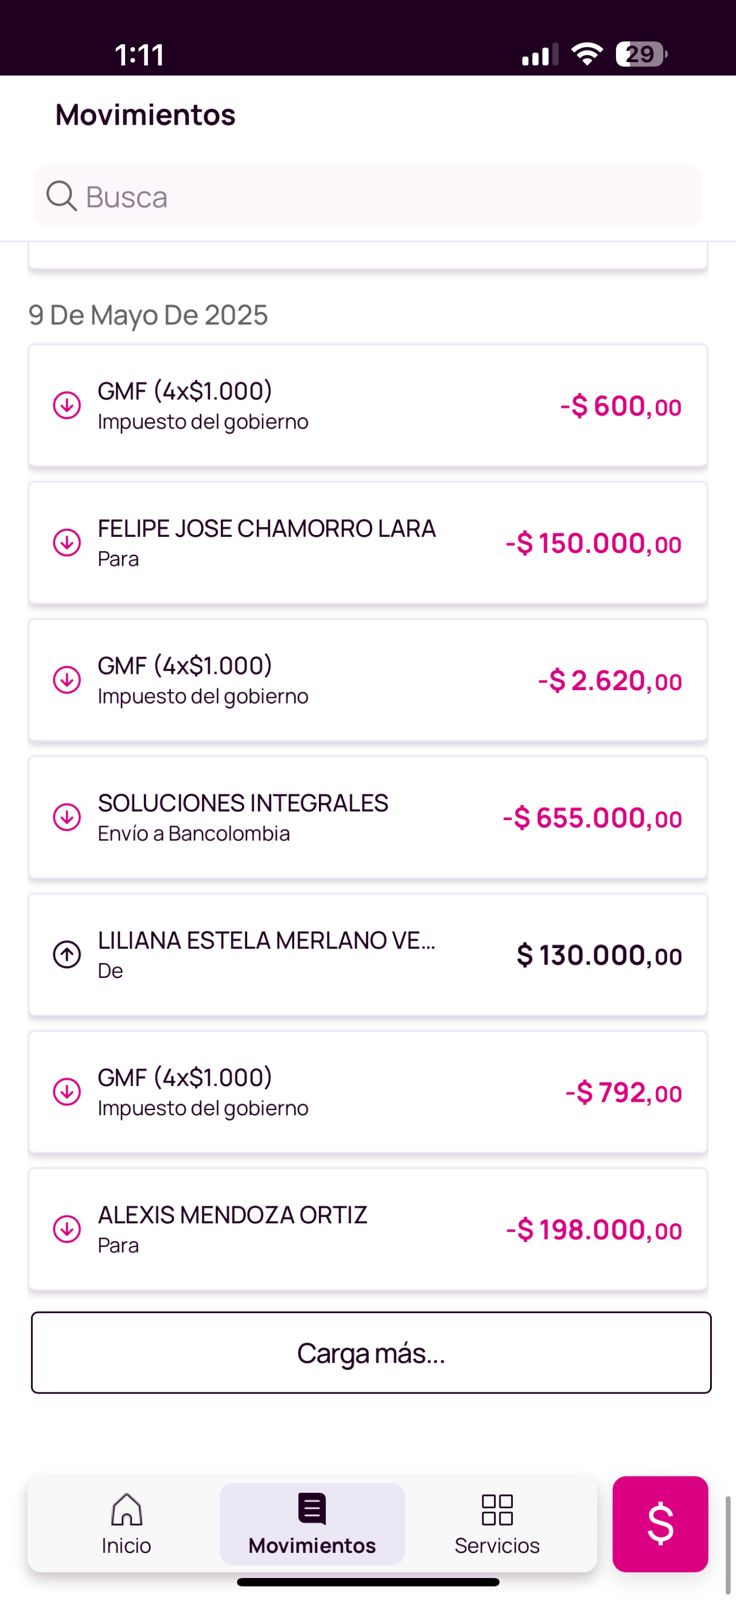This screenshot has height=1600, width=736.
Task: Tap the arrow icon on the -$600,00 GMF entry
Action: [x=67, y=405]
